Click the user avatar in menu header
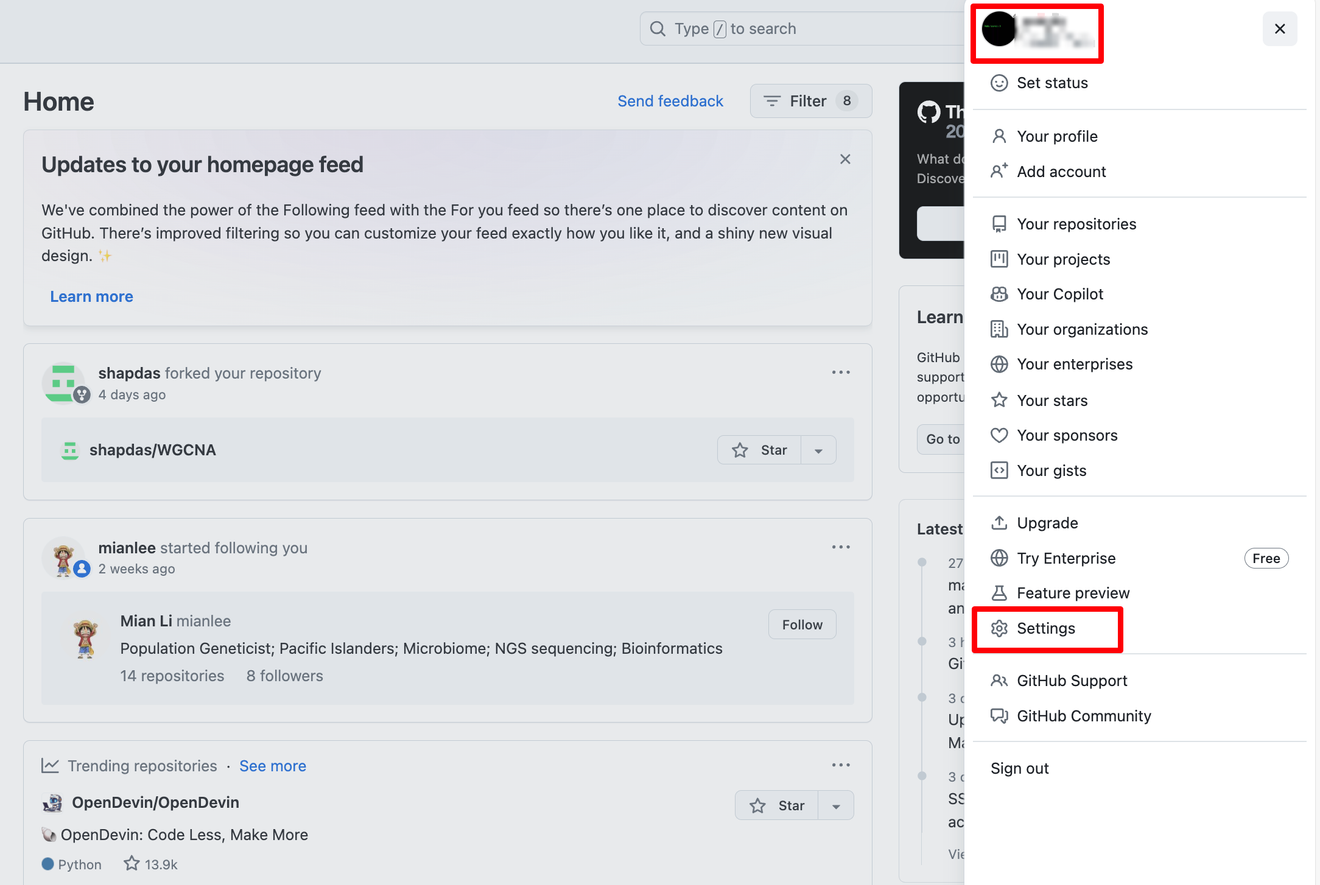Viewport: 1320px width, 885px height. (999, 30)
